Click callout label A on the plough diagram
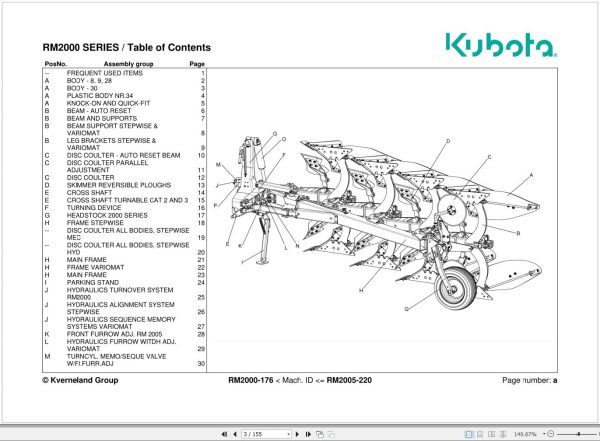 pyautogui.click(x=531, y=175)
